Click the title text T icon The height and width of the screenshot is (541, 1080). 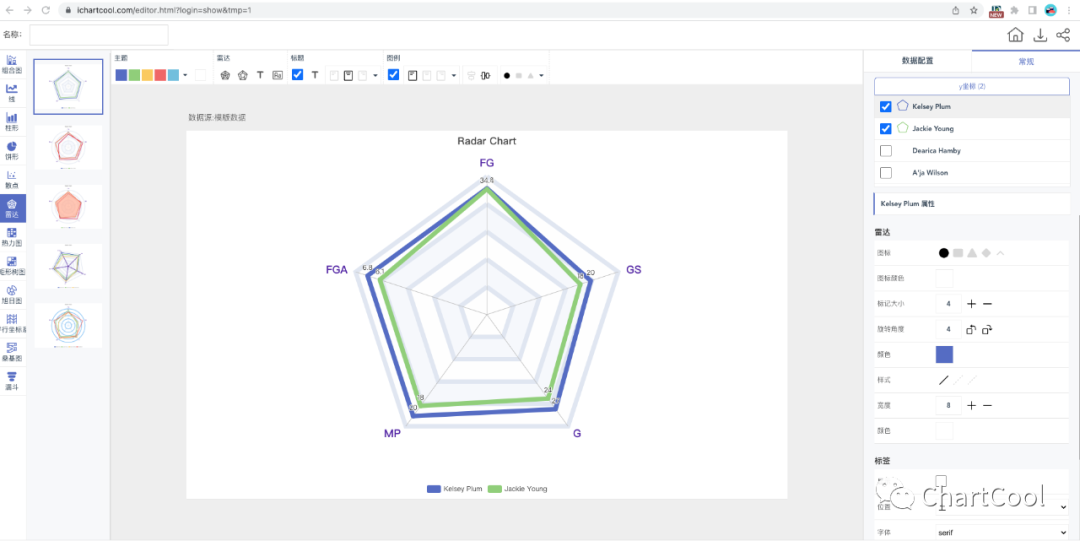click(315, 75)
